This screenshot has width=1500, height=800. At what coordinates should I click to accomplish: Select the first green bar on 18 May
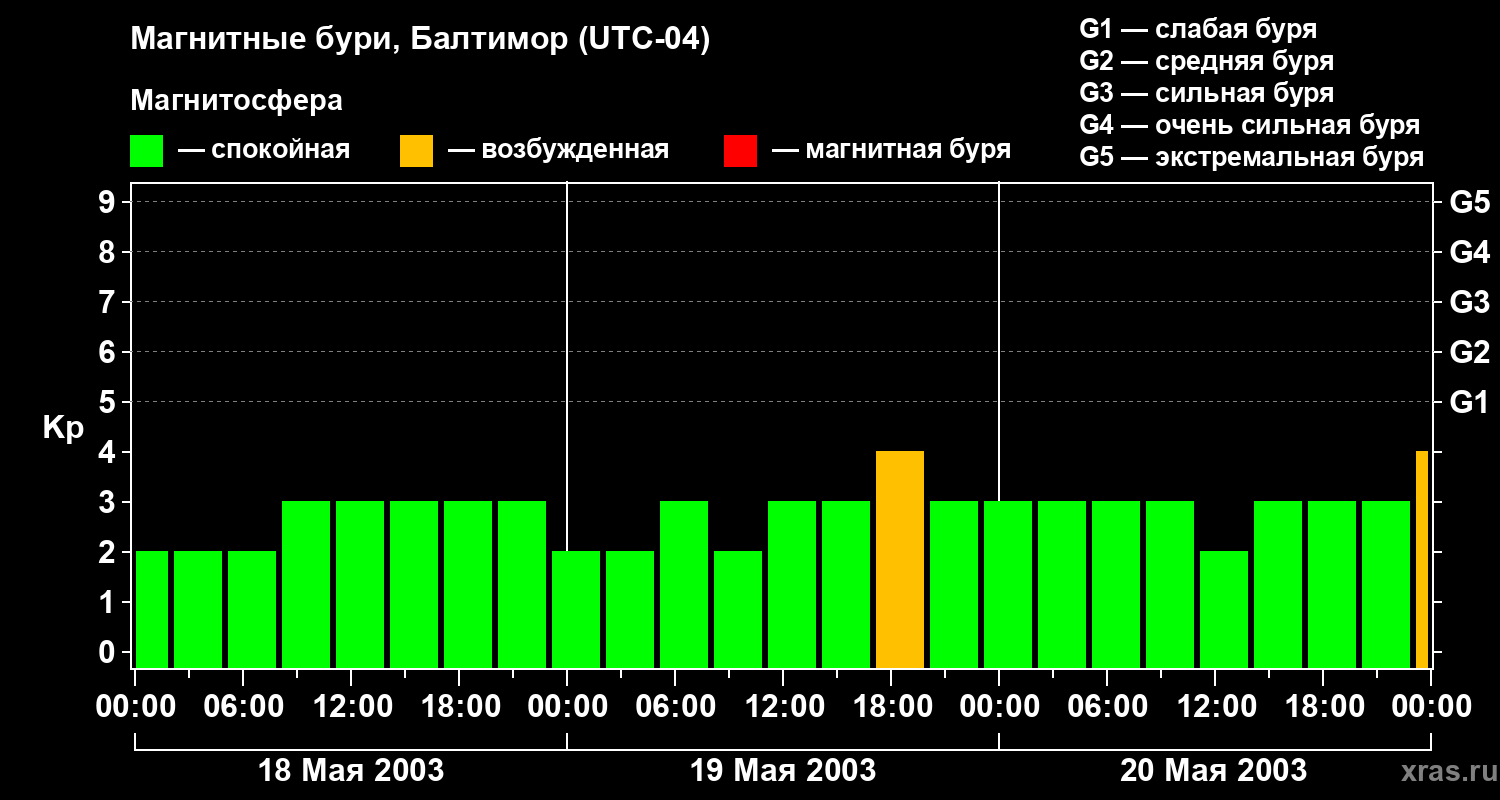[x=152, y=610]
